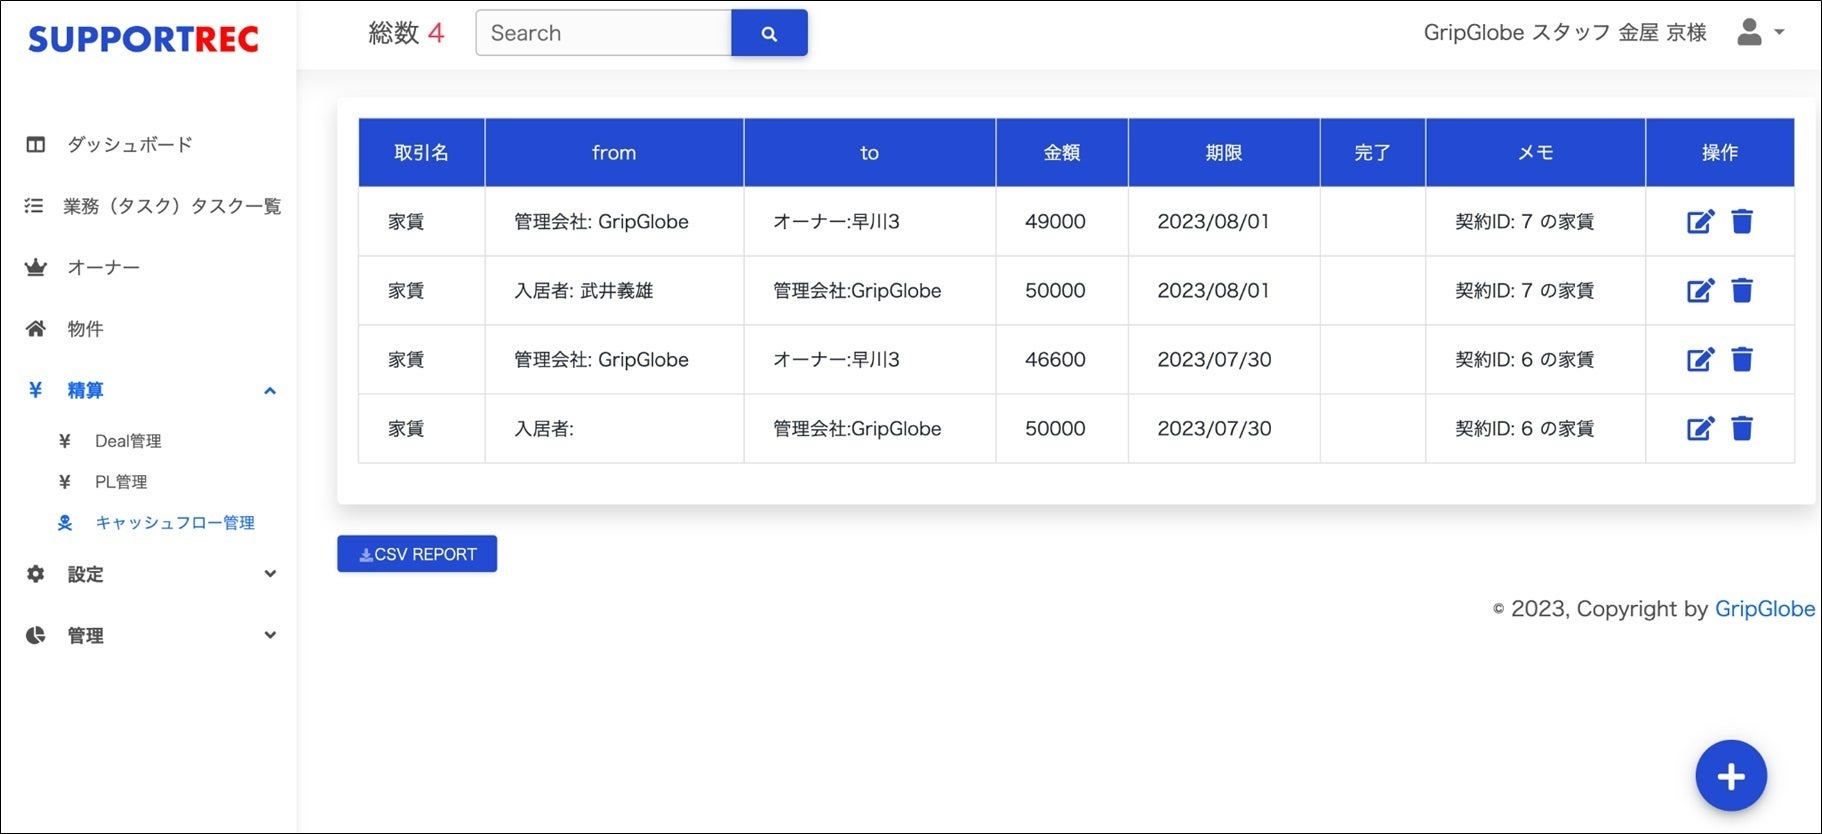
Task: Open PL管理 in the sidebar
Action: click(121, 482)
